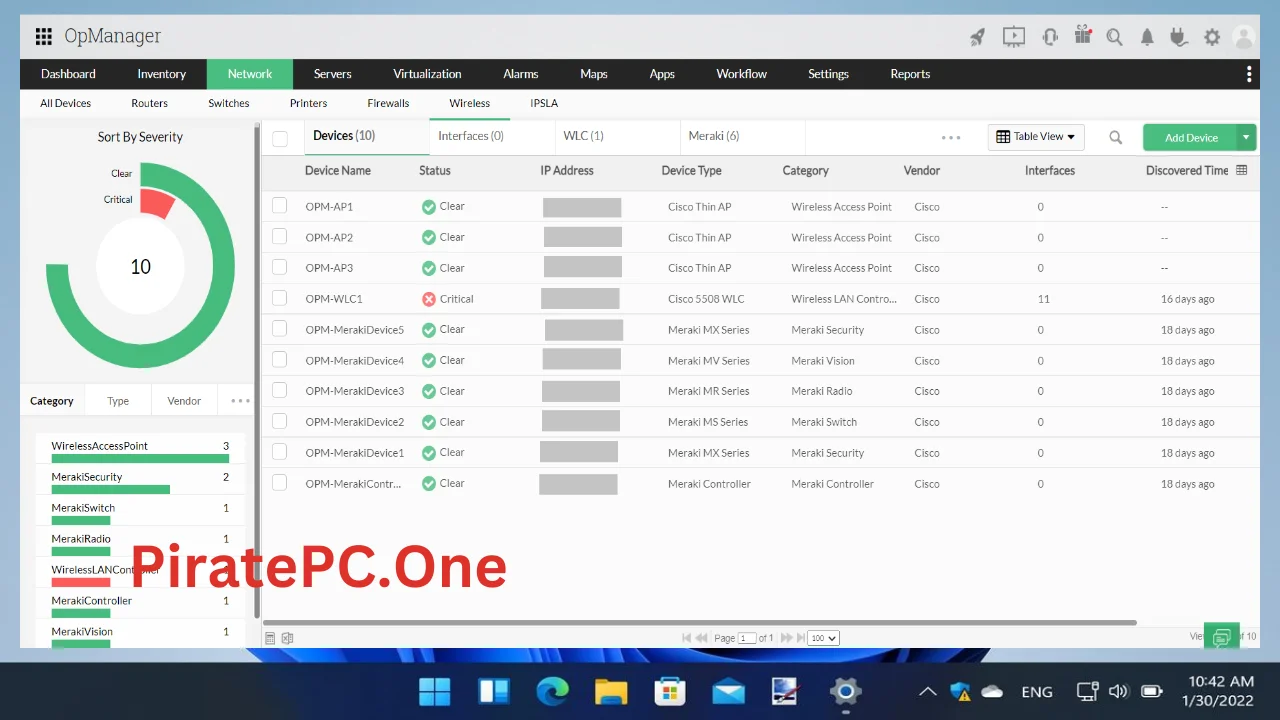Viewport: 1280px width, 720px height.
Task: Open the apps grid menu icon
Action: [43, 37]
